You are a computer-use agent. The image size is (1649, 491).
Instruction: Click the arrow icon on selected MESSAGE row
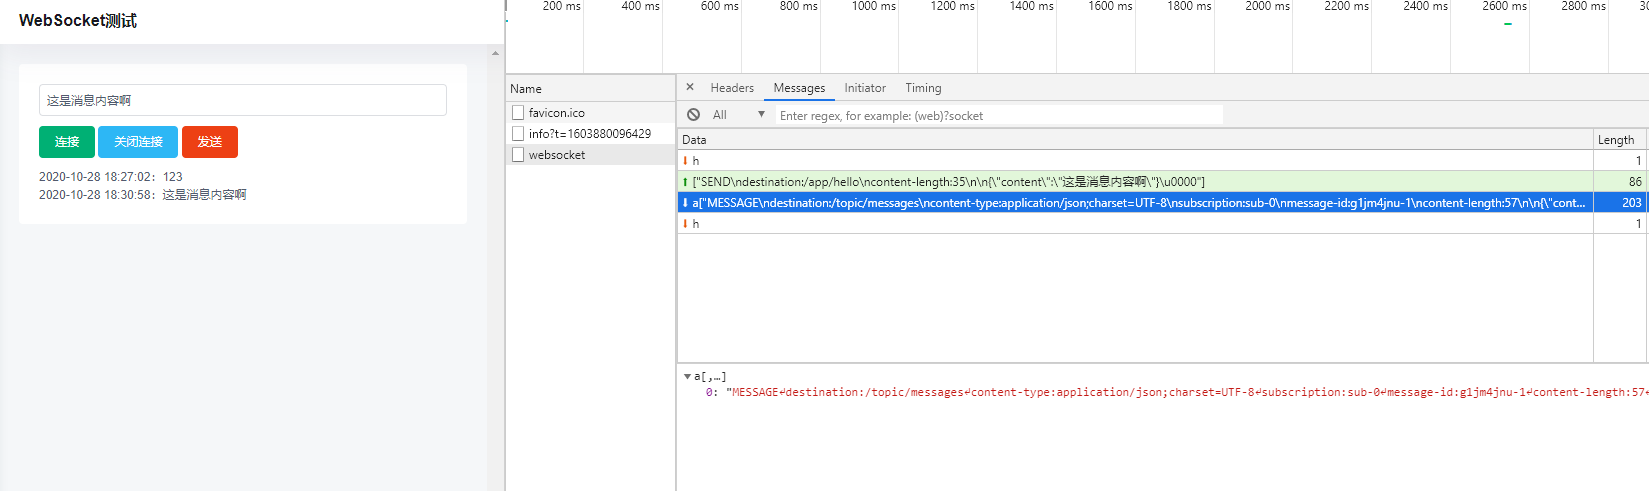click(x=685, y=203)
